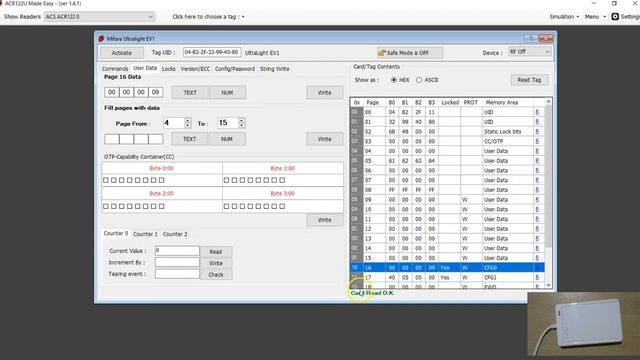
Task: Tick the last bit checkbox under Byte 1:00
Action: (282, 180)
